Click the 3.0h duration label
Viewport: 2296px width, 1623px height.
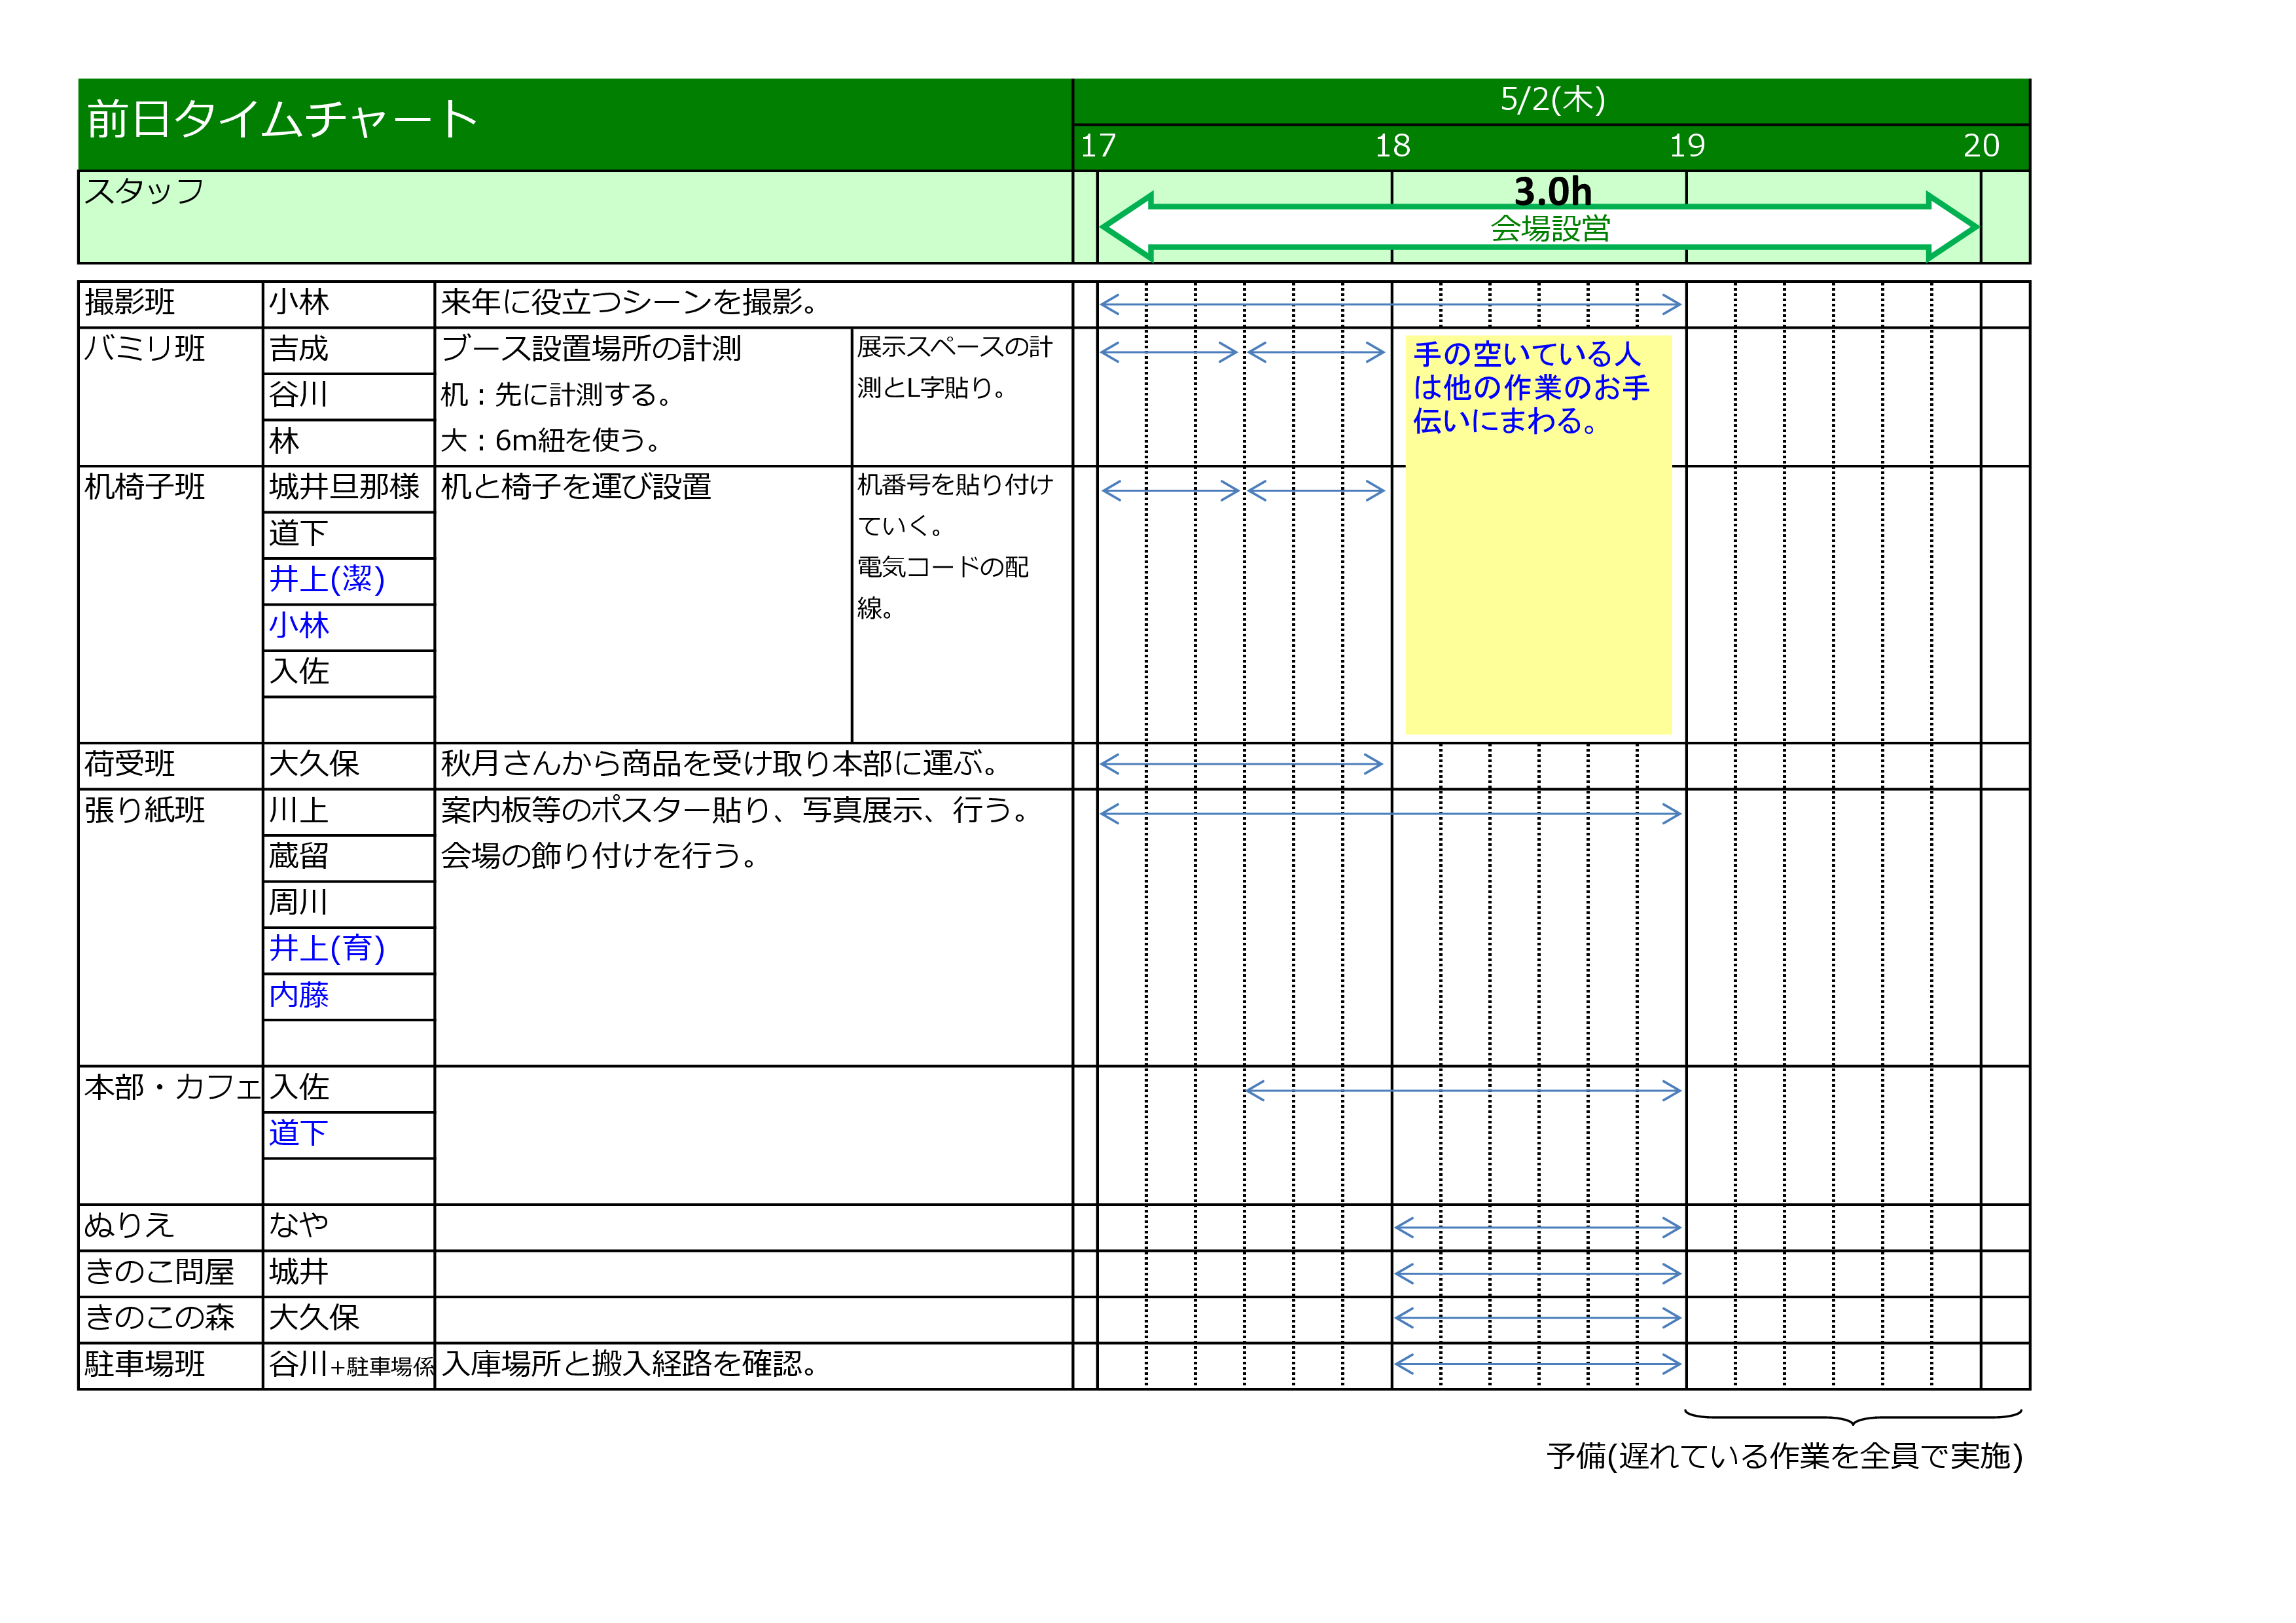1552,190
